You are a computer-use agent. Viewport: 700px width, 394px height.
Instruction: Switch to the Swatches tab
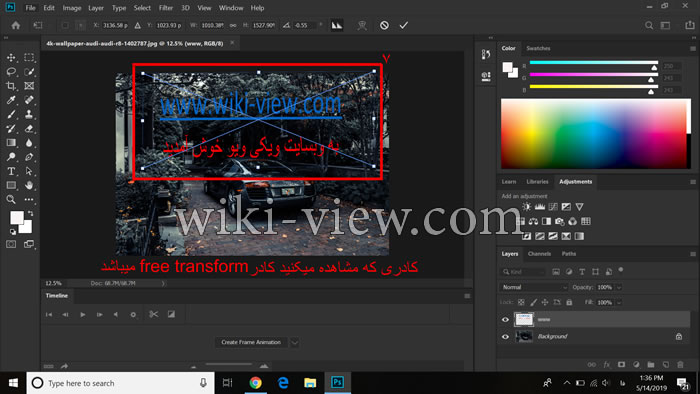click(x=538, y=48)
